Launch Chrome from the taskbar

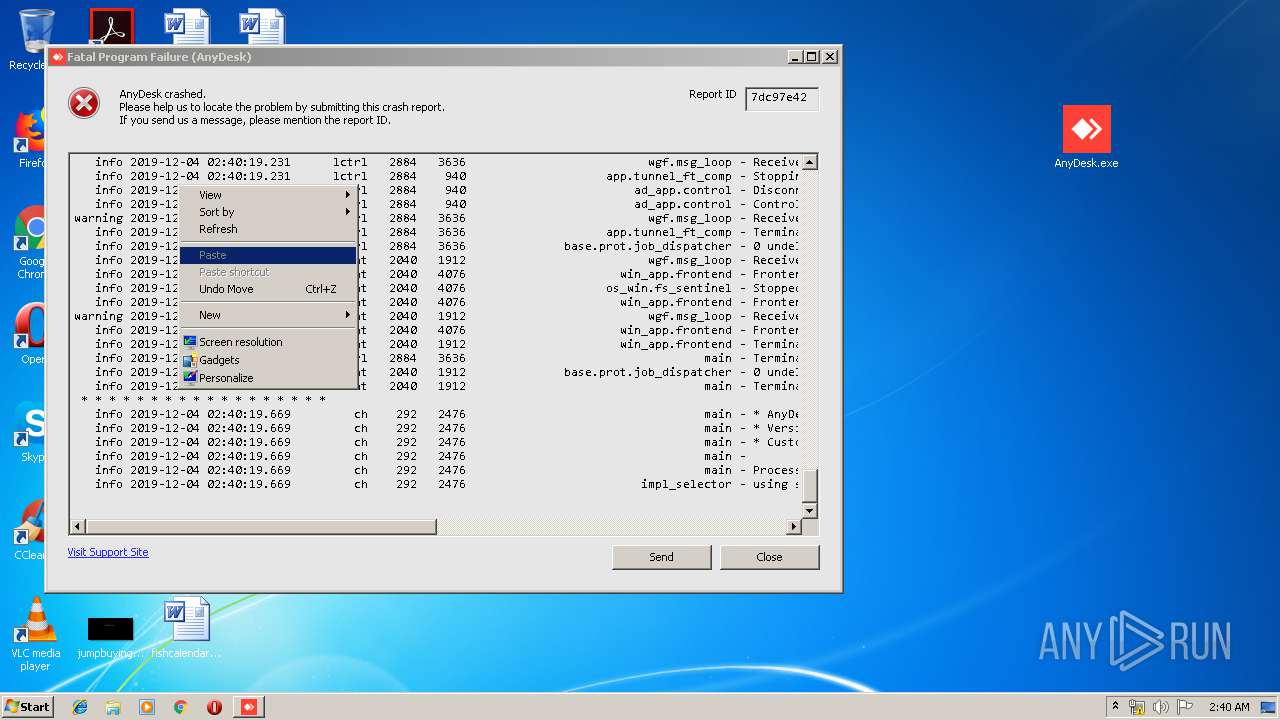[x=181, y=707]
